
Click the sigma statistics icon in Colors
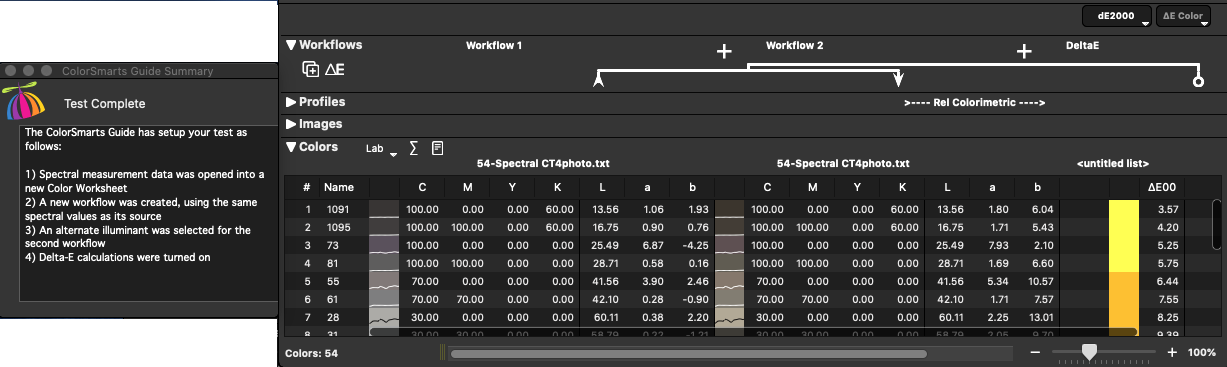click(414, 148)
